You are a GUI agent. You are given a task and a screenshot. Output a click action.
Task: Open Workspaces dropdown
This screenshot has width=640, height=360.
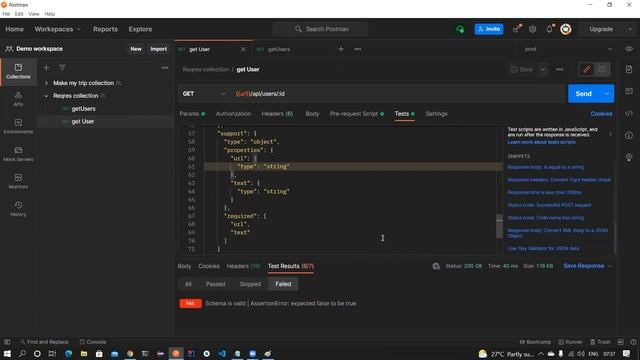57,29
